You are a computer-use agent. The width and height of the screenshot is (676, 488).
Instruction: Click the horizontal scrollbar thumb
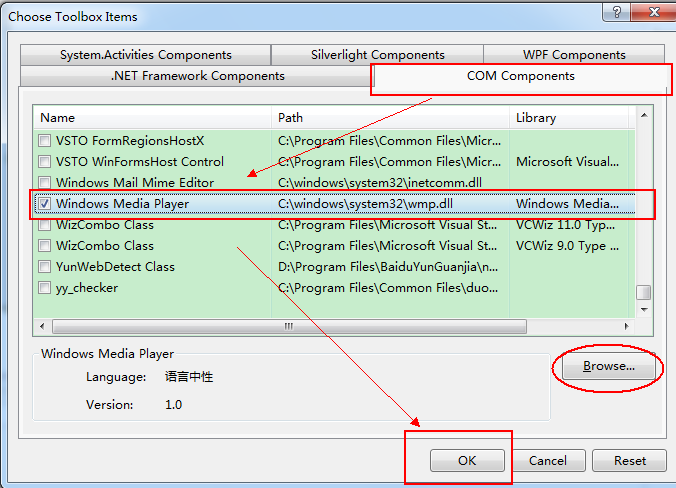tap(289, 326)
